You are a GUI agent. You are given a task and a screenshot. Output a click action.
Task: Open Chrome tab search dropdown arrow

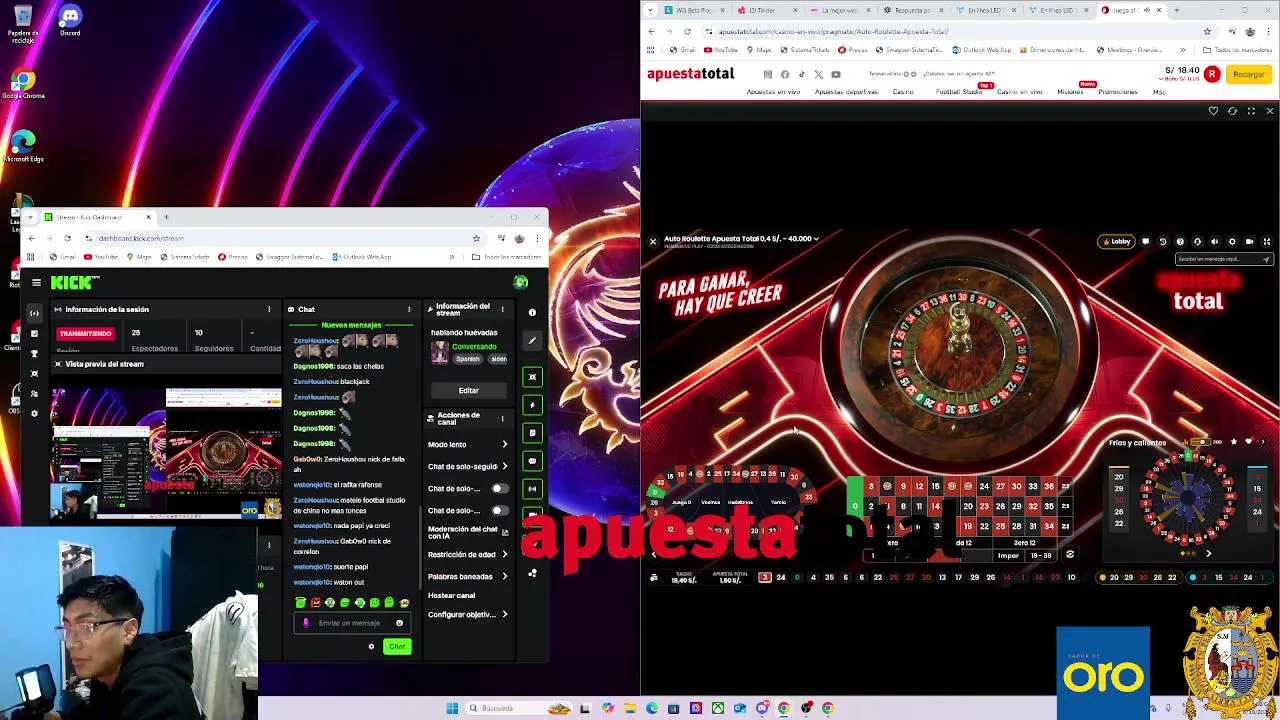(651, 10)
